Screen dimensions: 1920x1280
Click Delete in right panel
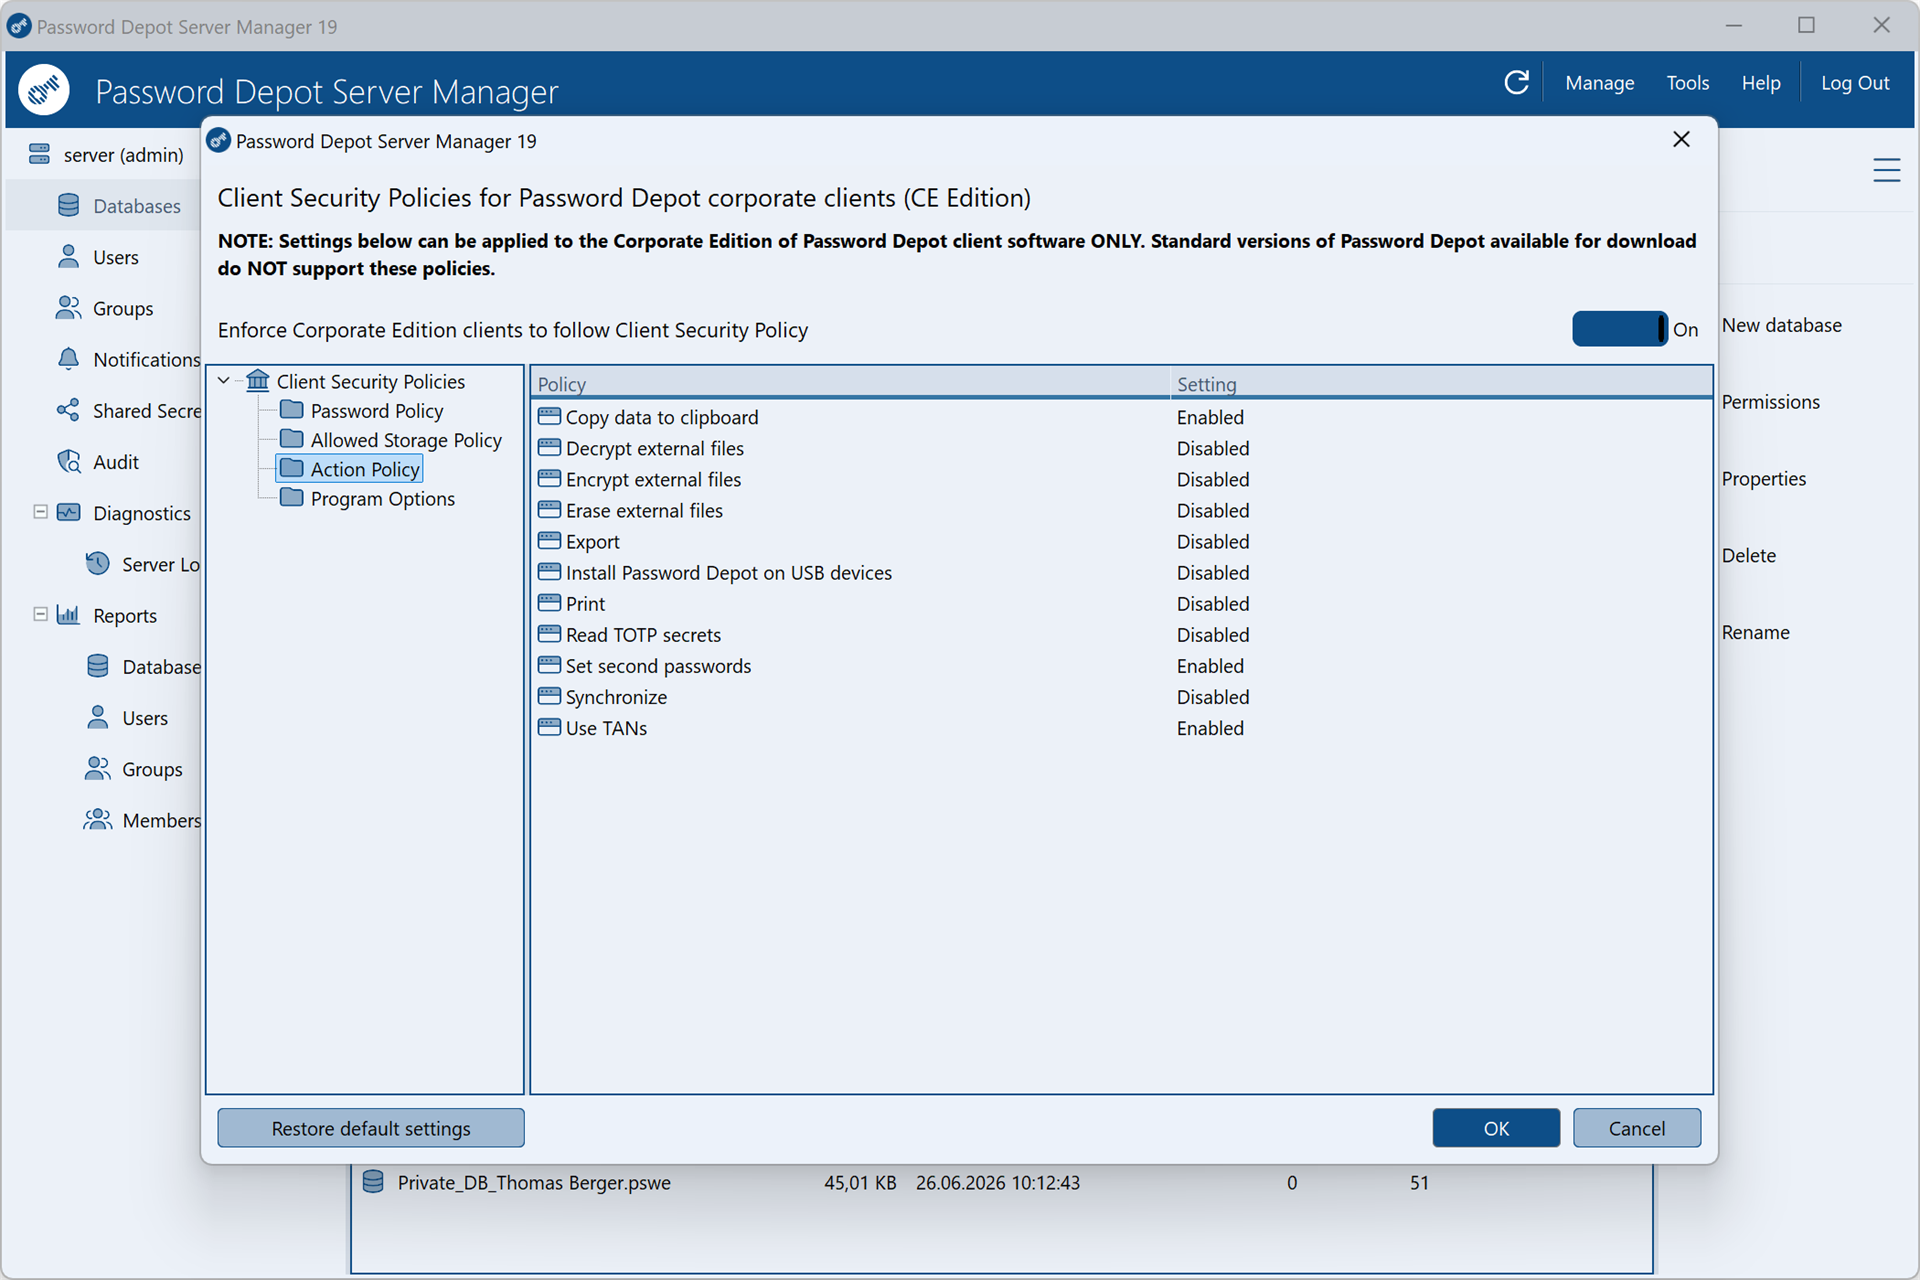1748,556
